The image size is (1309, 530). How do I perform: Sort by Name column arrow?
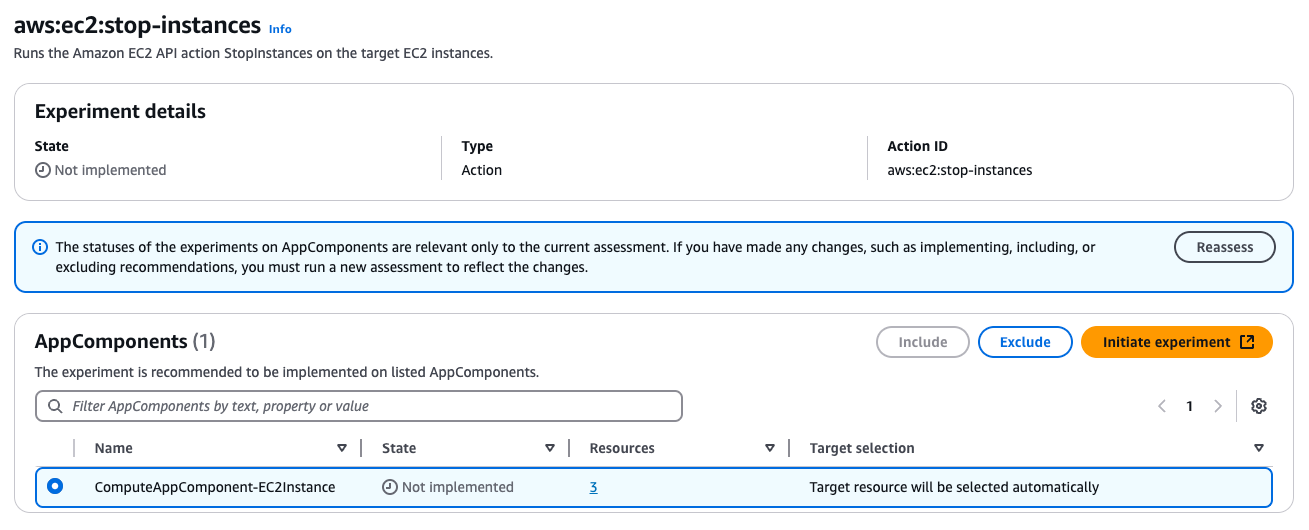(x=342, y=448)
